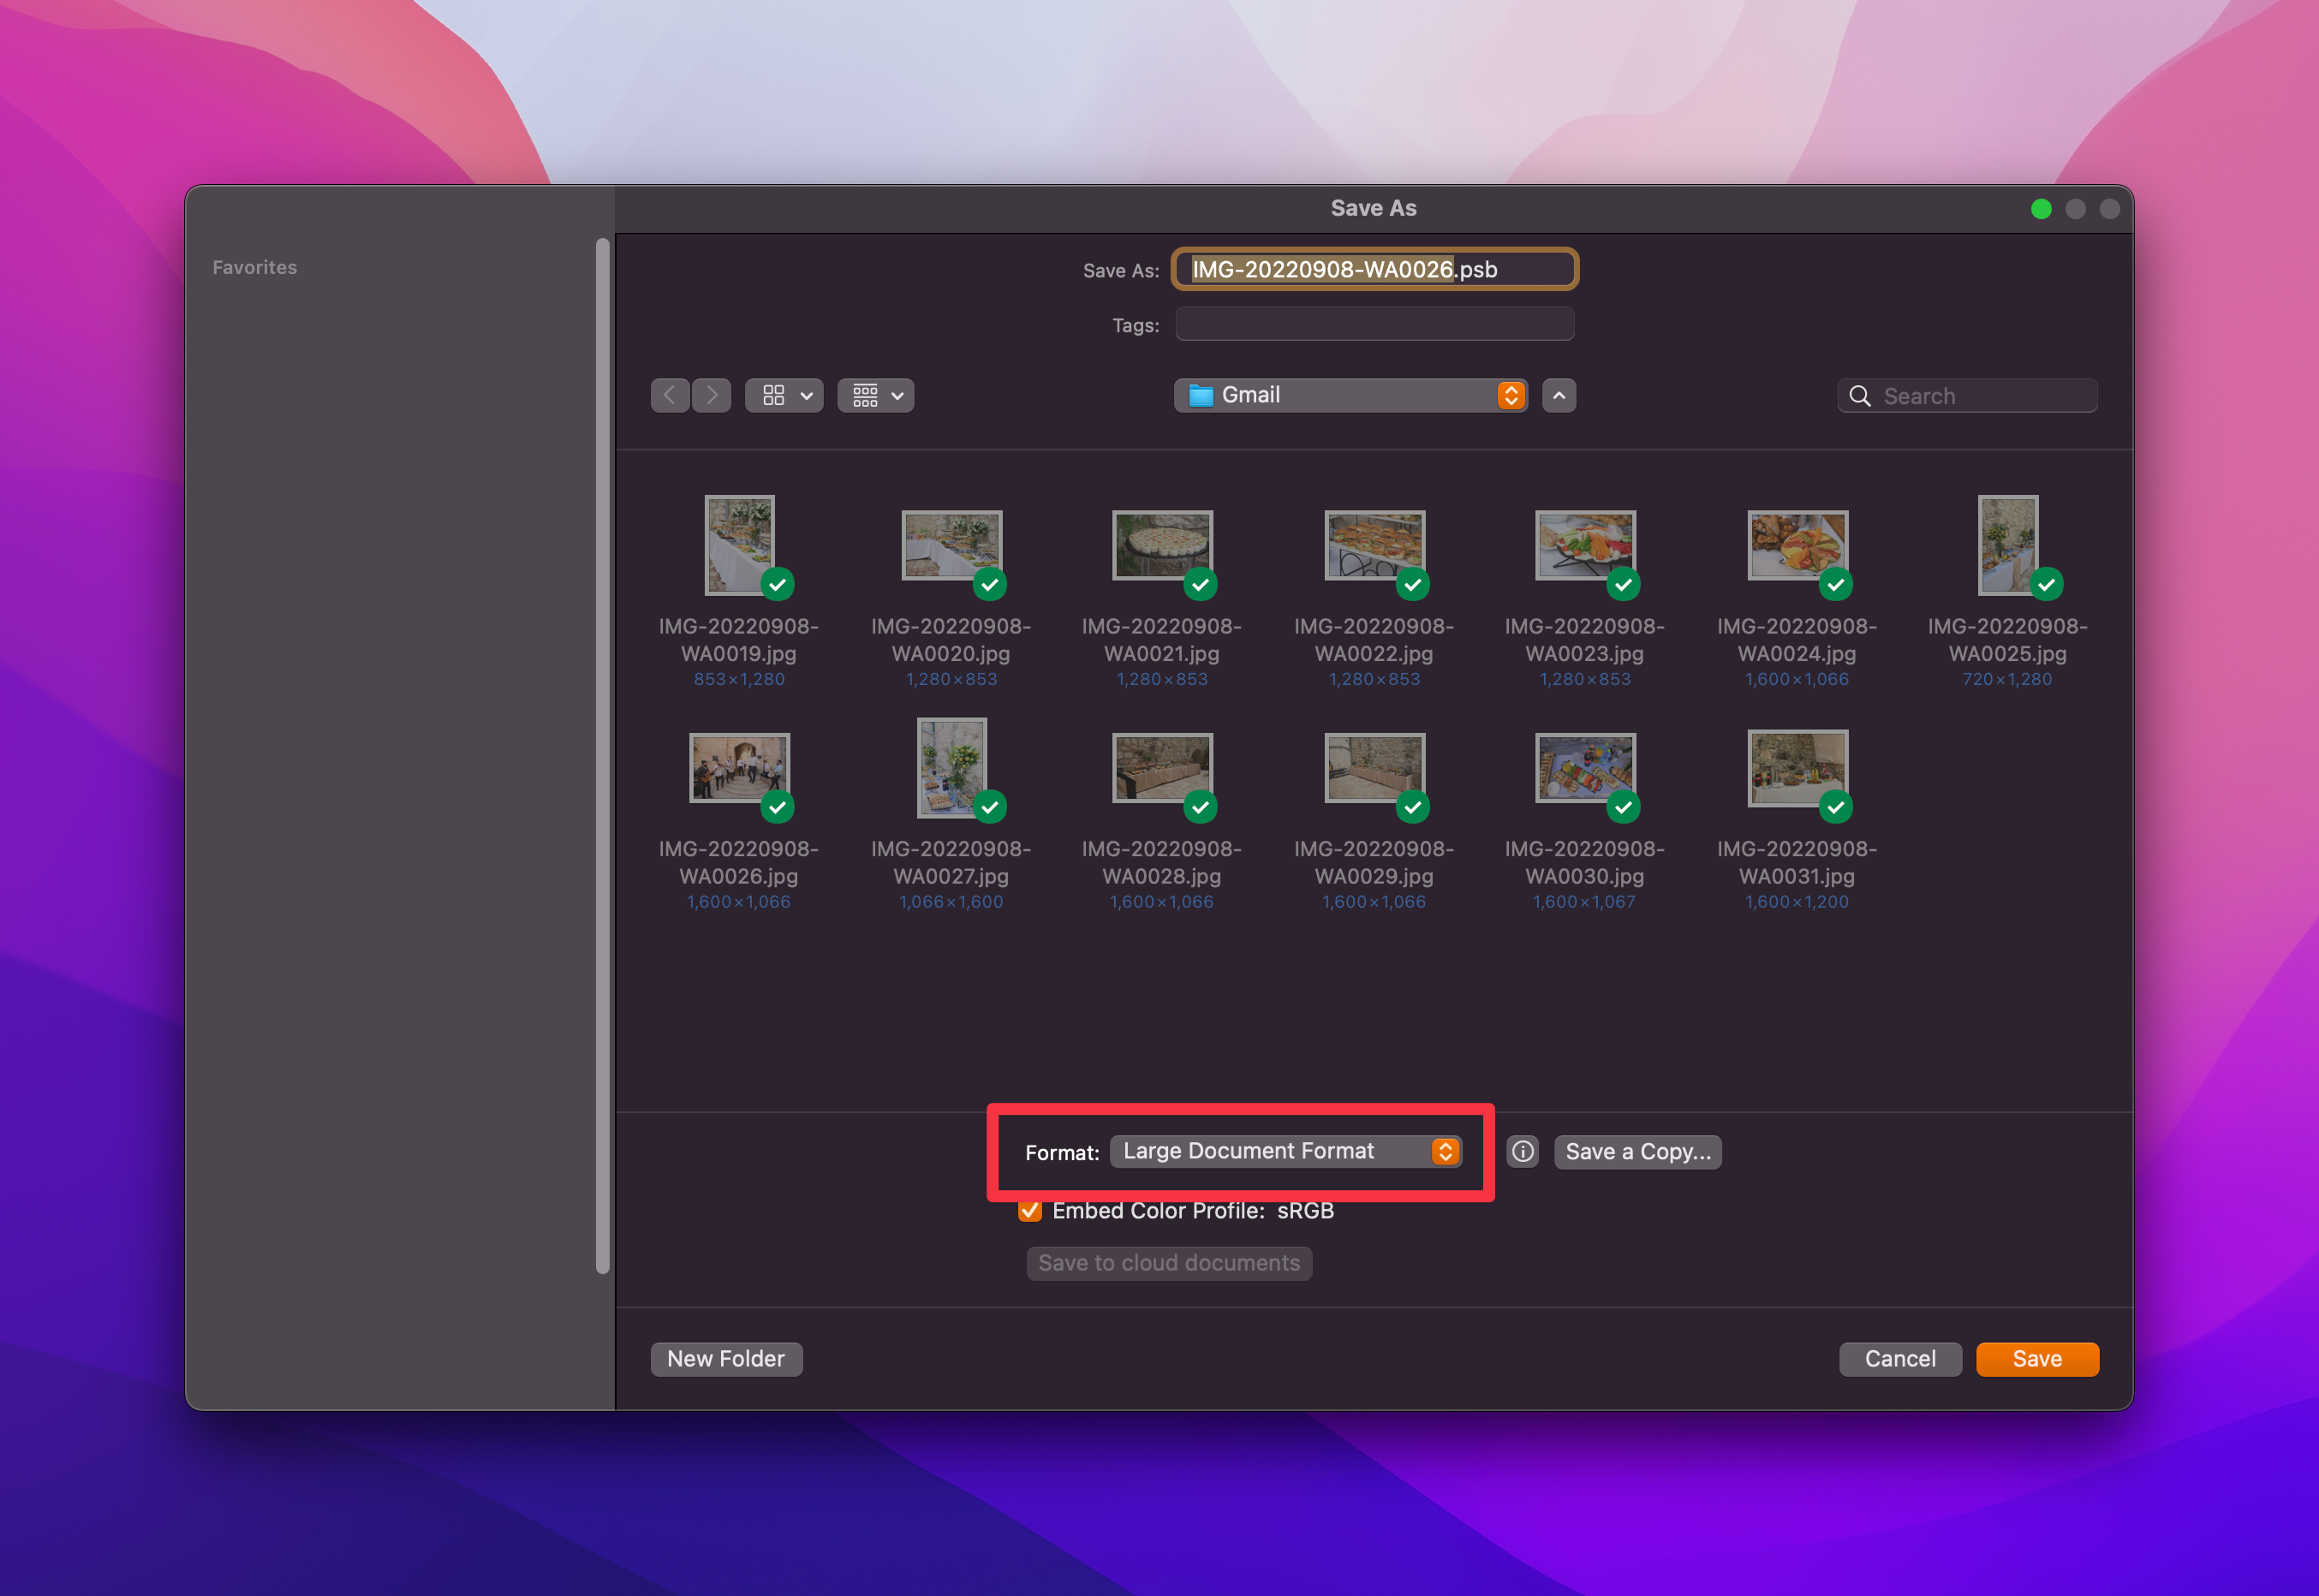Click the sidebar vertical scrollbar

[603, 756]
